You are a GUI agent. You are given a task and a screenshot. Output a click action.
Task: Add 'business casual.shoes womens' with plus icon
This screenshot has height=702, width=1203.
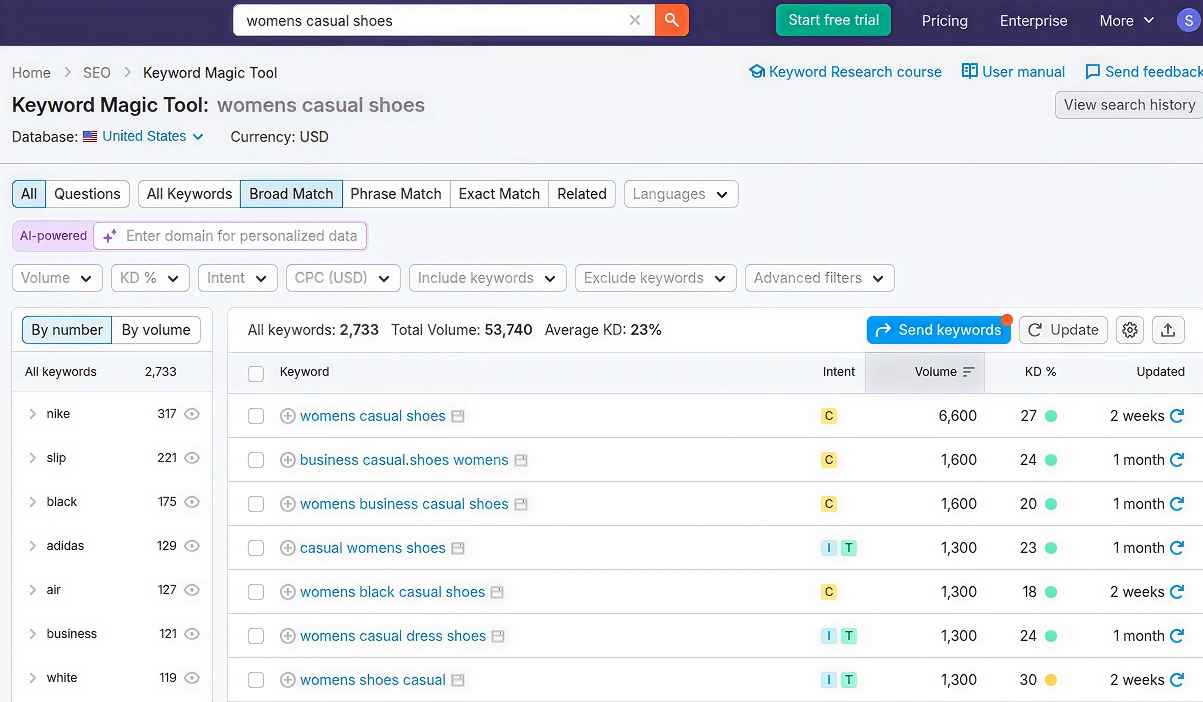tap(288, 460)
